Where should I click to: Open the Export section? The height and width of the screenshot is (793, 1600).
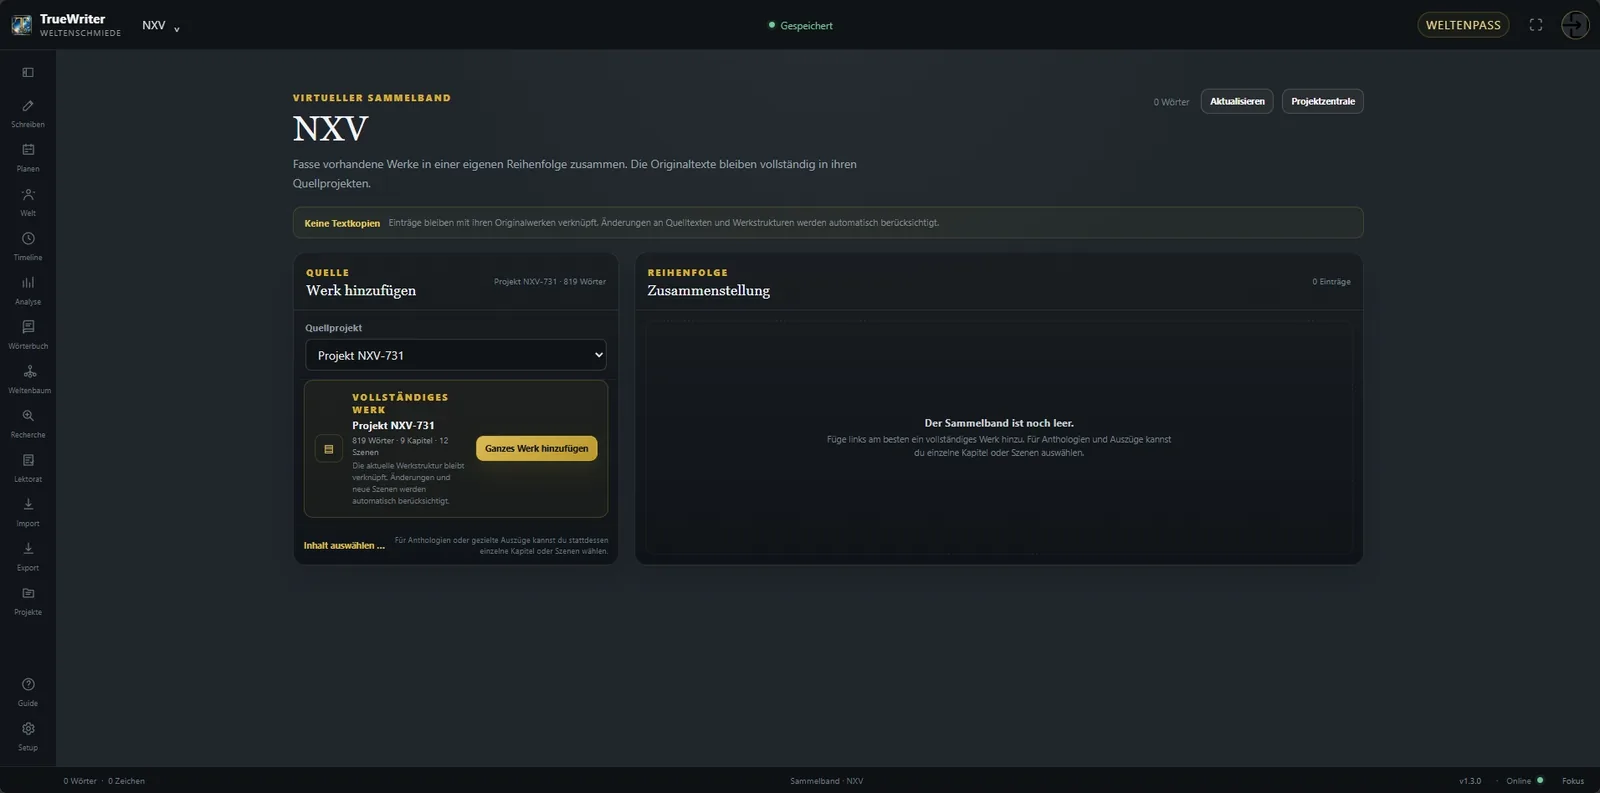pos(28,556)
